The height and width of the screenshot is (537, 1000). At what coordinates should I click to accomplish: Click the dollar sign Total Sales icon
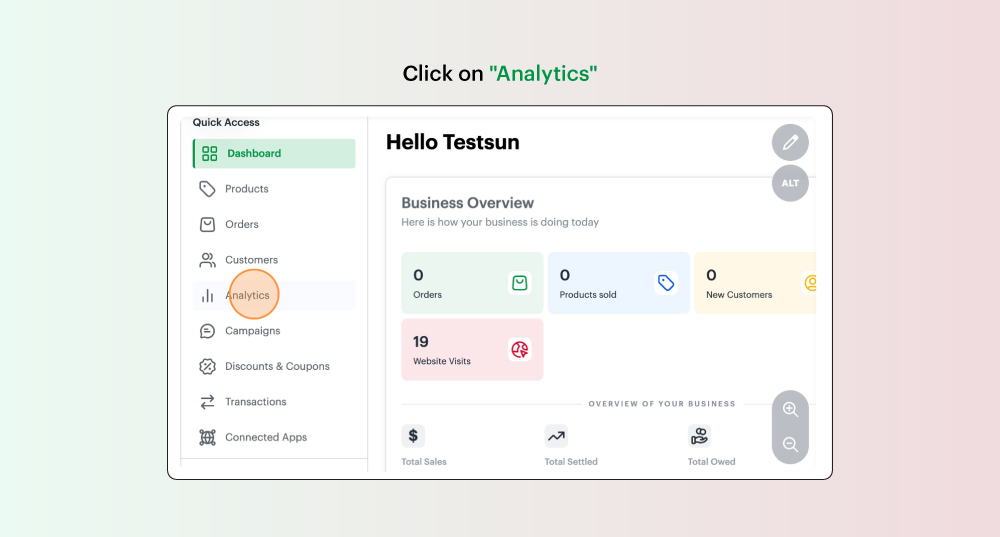tap(413, 436)
